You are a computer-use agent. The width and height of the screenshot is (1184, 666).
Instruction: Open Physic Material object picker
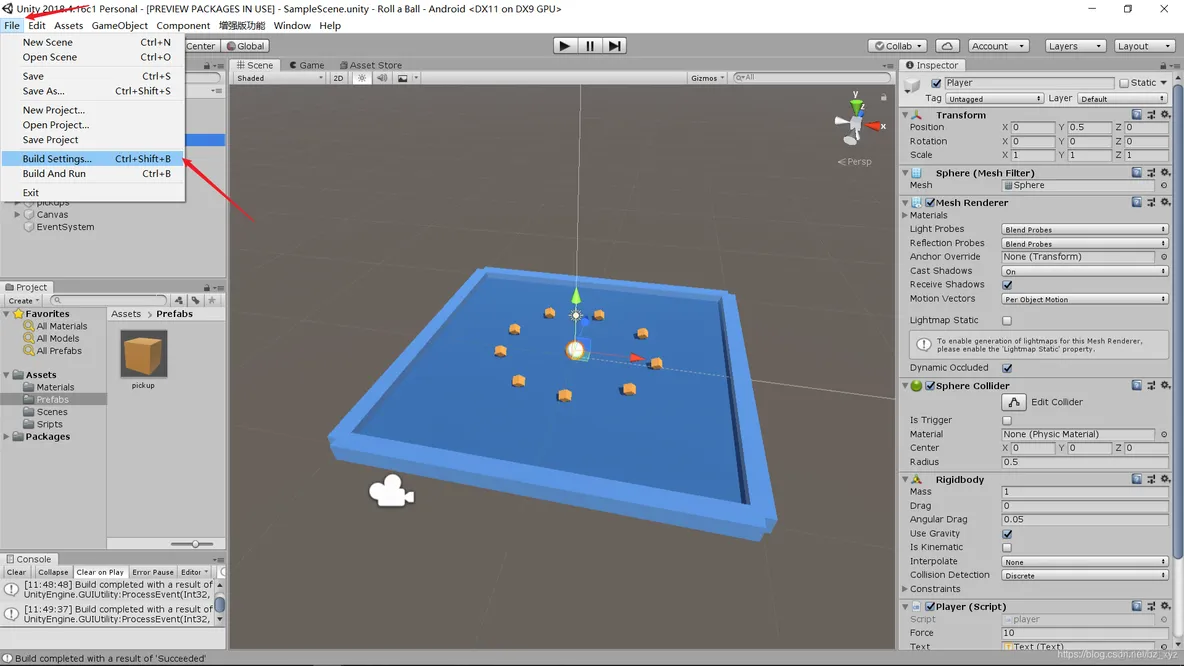click(1164, 435)
